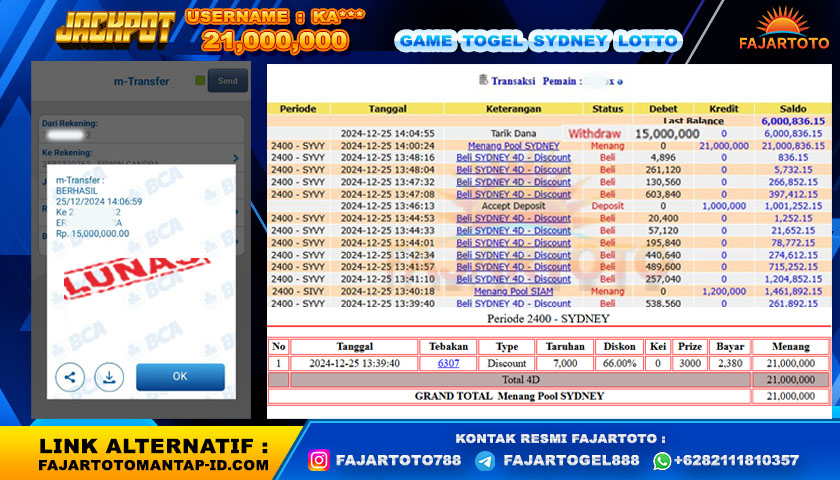Open Beli SYDNEY 4D link at 13:41:10
The width and height of the screenshot is (840, 480).
point(513,279)
